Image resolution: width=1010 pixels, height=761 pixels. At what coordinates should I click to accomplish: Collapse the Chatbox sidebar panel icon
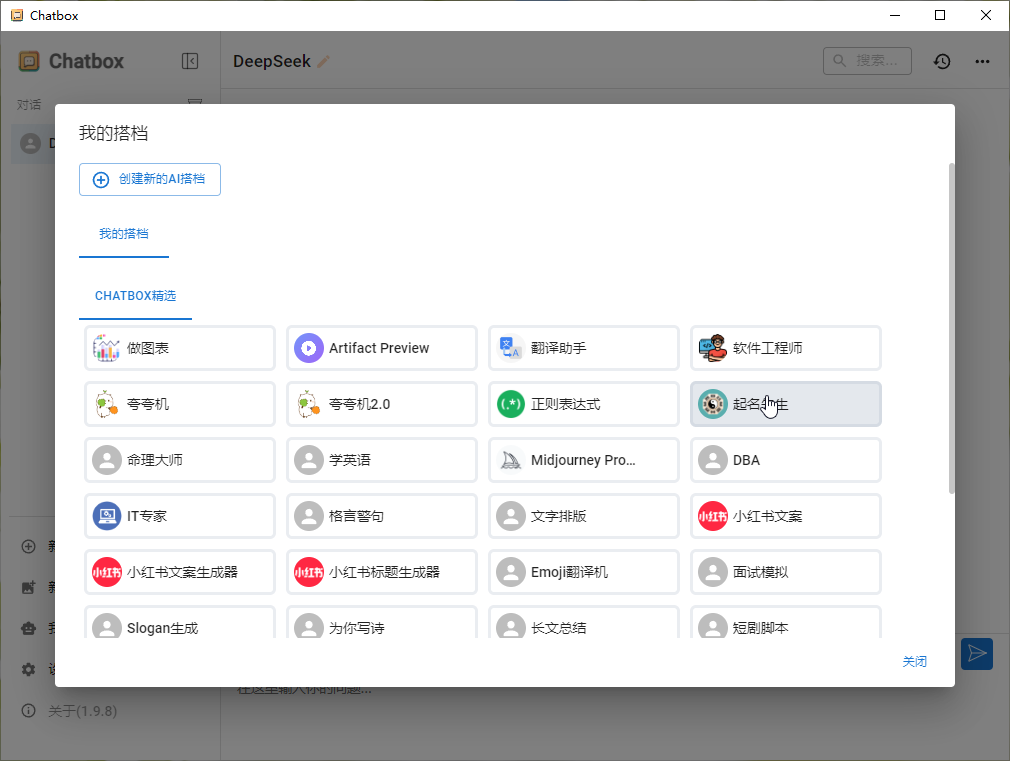pyautogui.click(x=190, y=61)
